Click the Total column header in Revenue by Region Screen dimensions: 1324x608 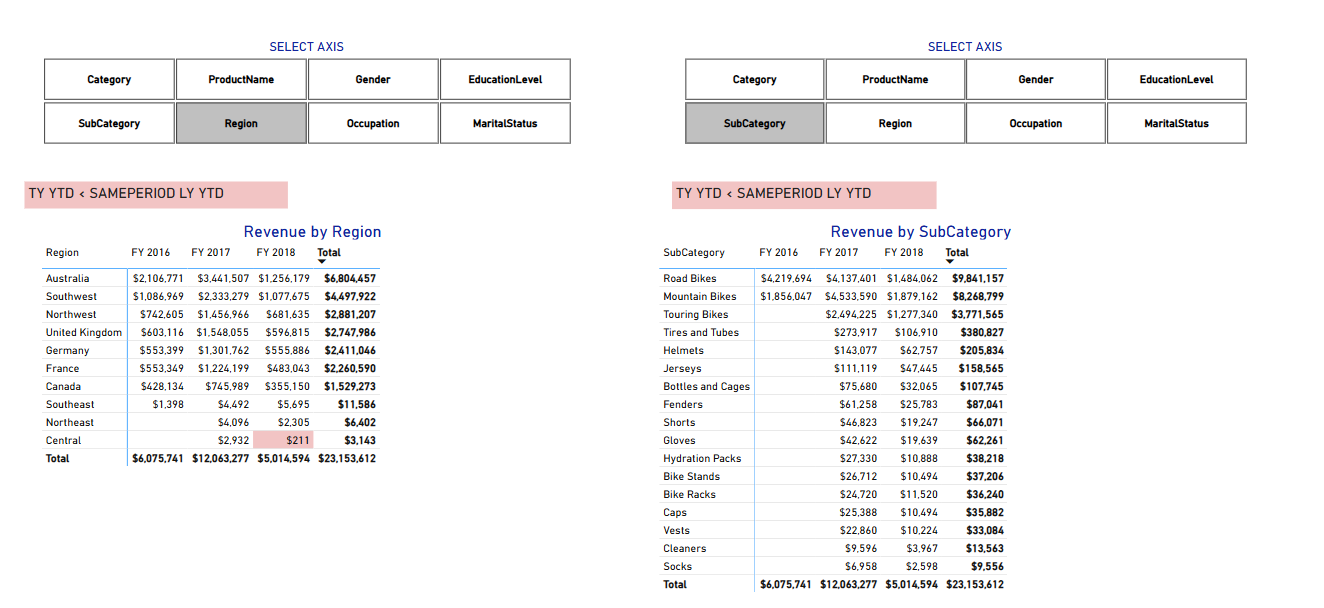(329, 252)
